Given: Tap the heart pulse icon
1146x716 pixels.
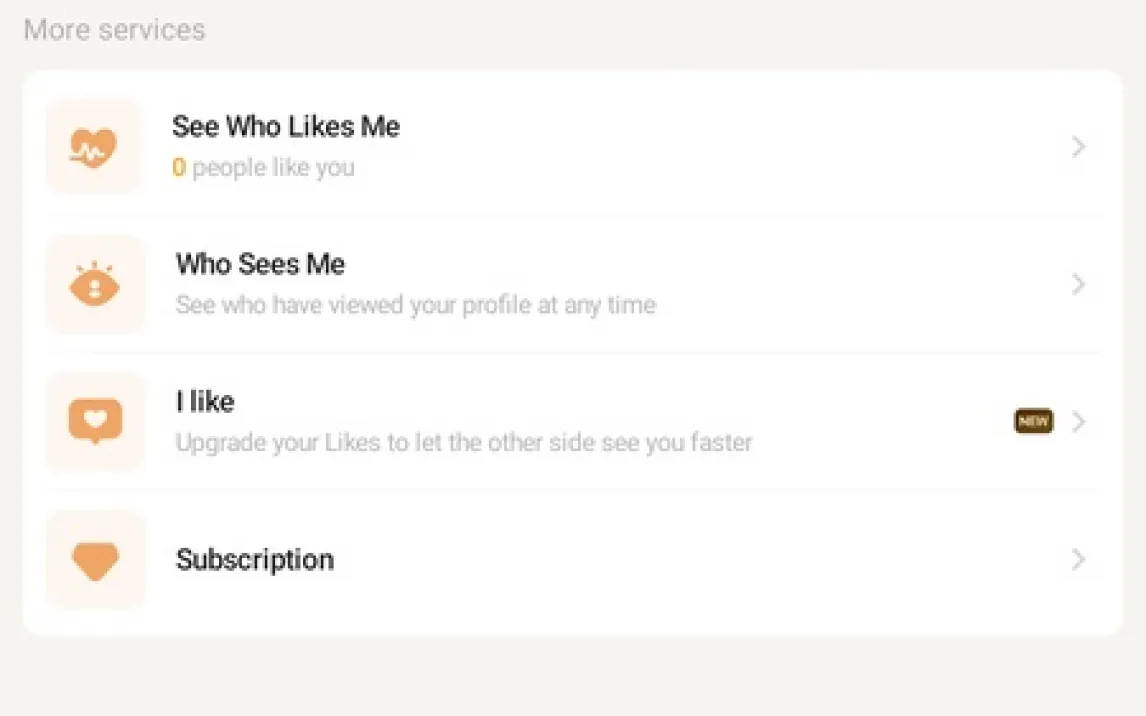Looking at the screenshot, I should 94,147.
